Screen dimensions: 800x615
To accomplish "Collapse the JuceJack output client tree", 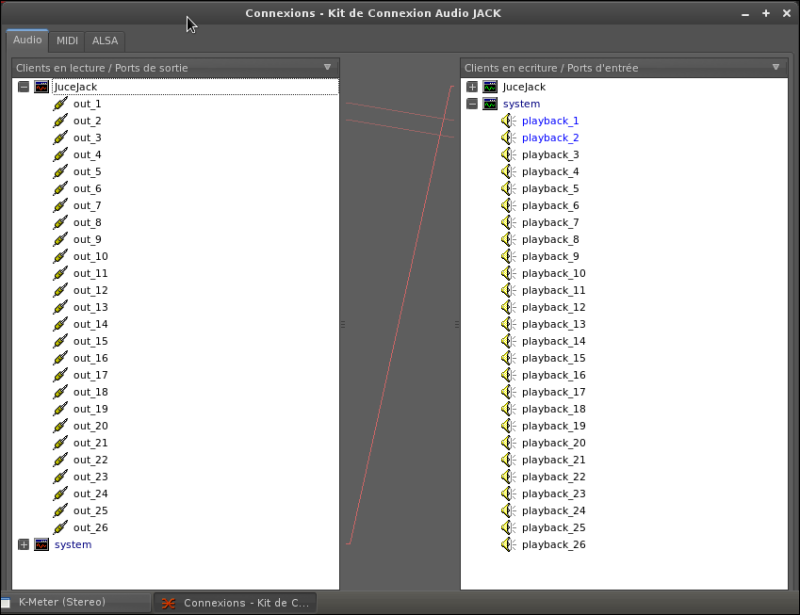I will (23, 87).
